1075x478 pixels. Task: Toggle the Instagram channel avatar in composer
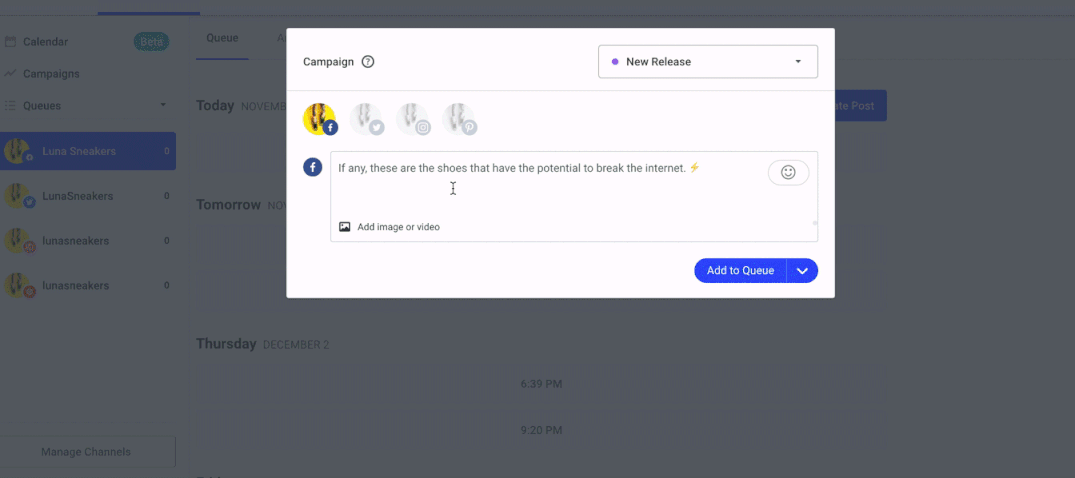[413, 119]
